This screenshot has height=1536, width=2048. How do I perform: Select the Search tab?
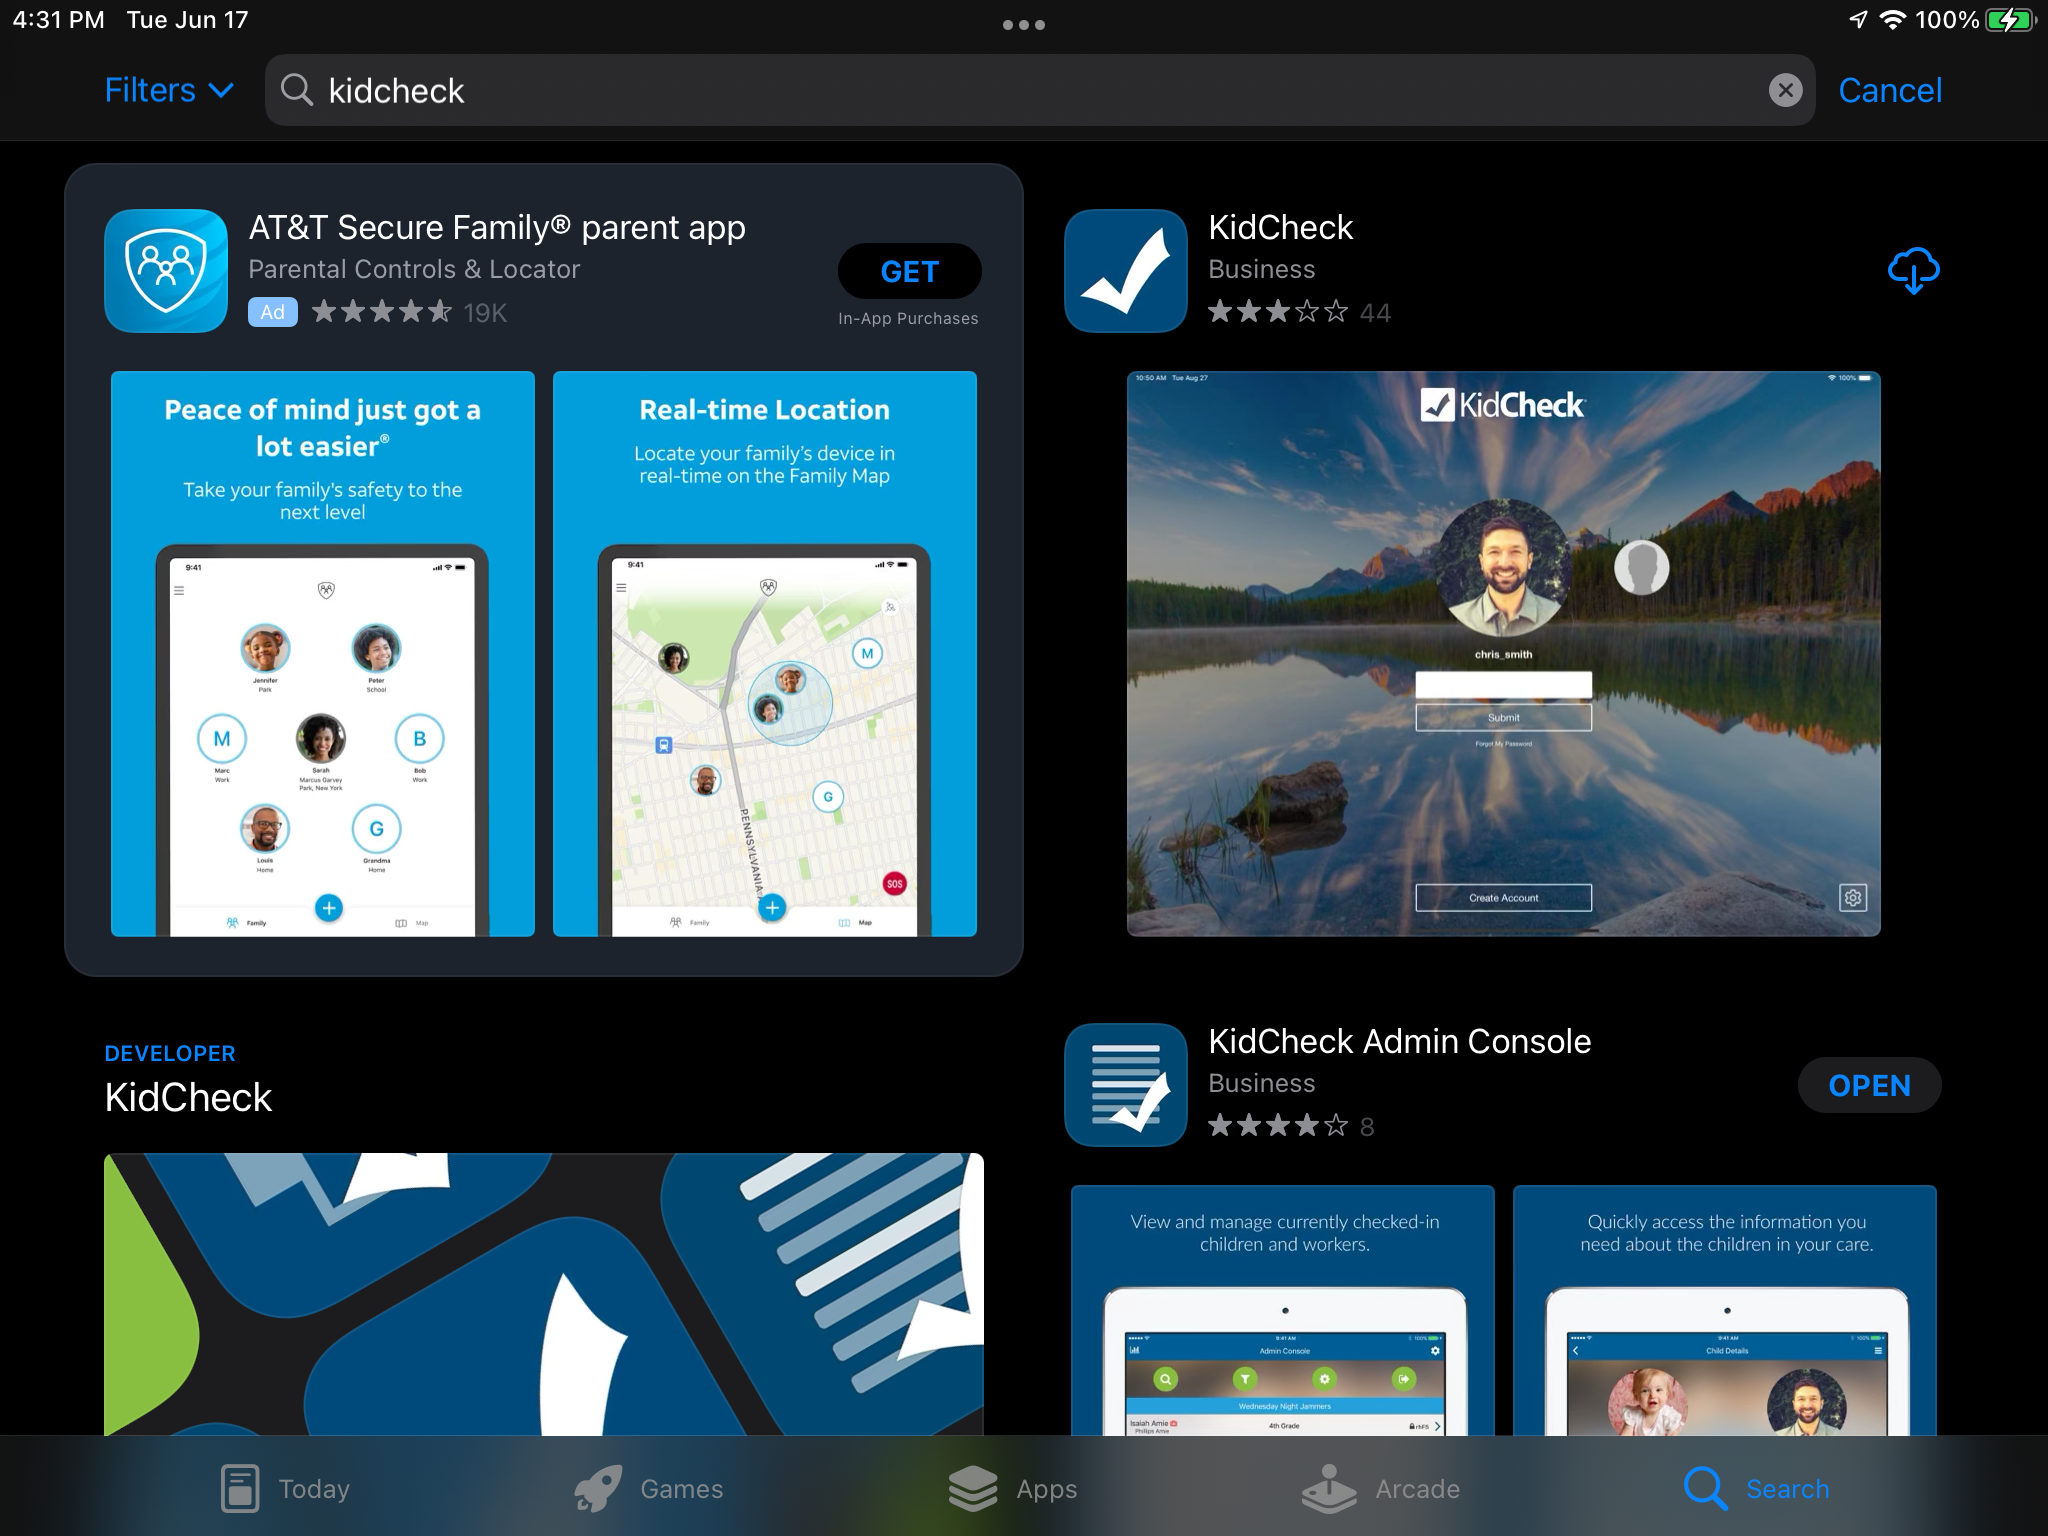tap(1756, 1488)
